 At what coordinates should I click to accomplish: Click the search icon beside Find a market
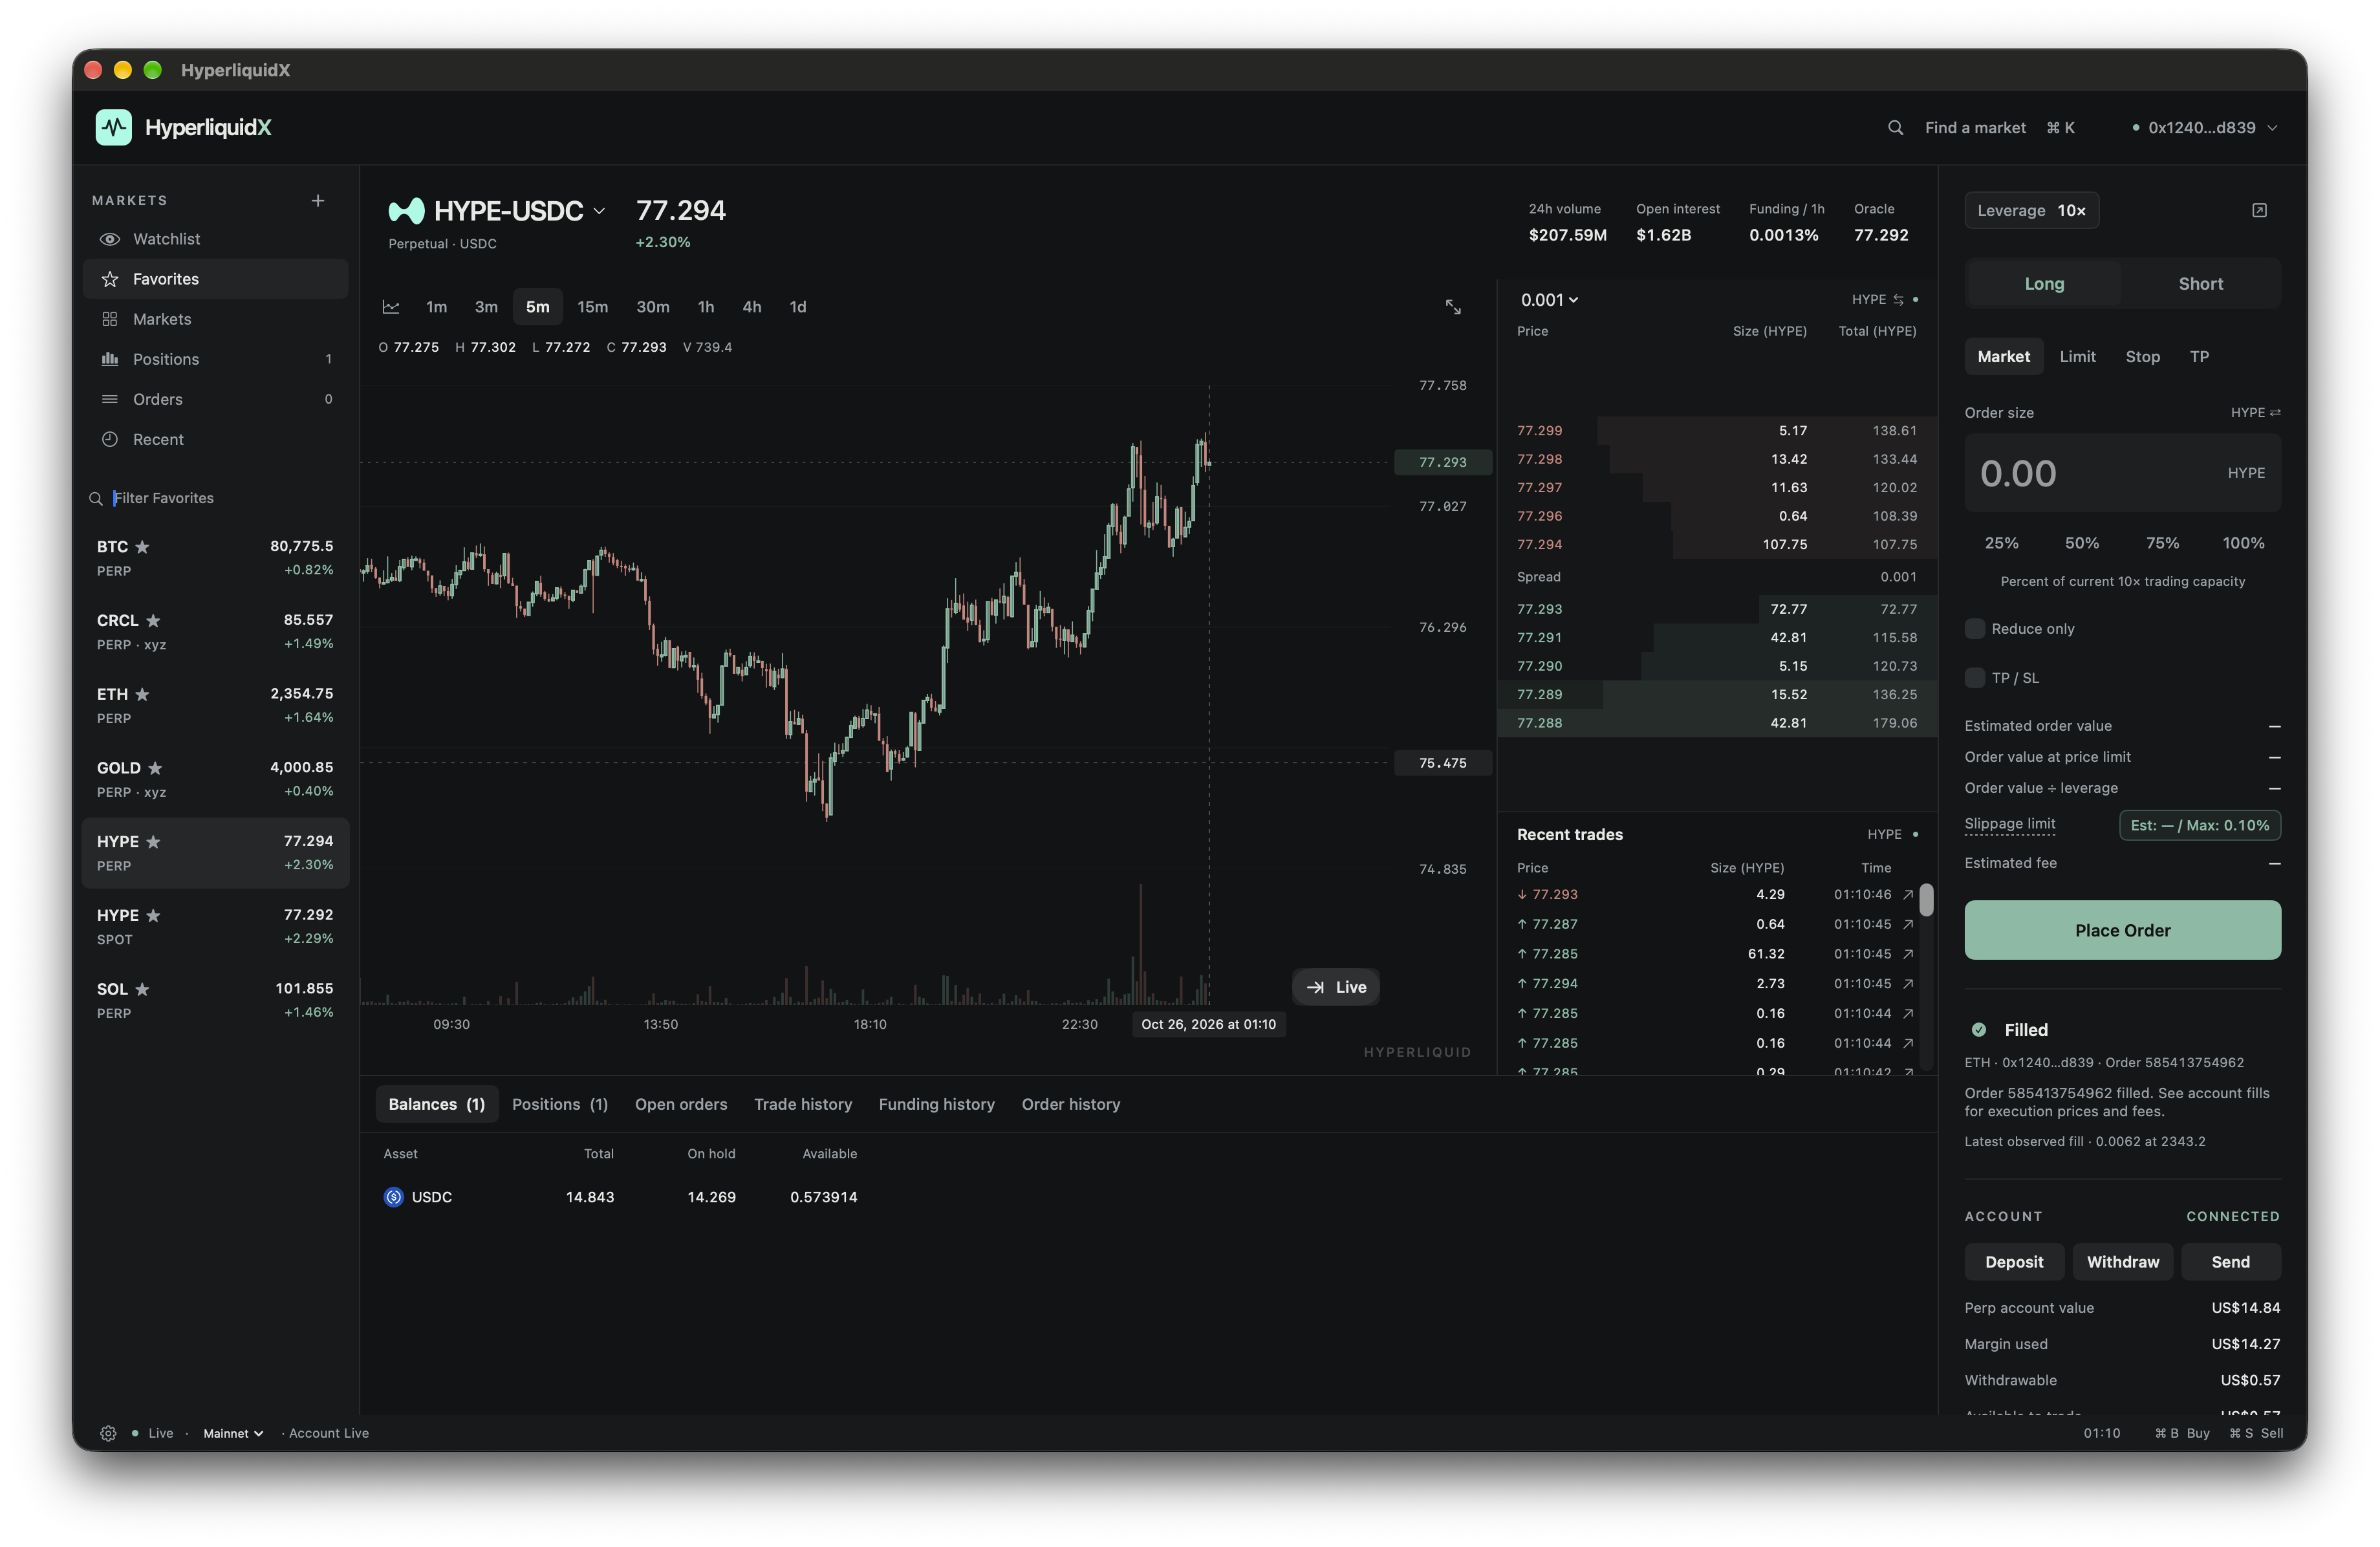coord(1895,128)
